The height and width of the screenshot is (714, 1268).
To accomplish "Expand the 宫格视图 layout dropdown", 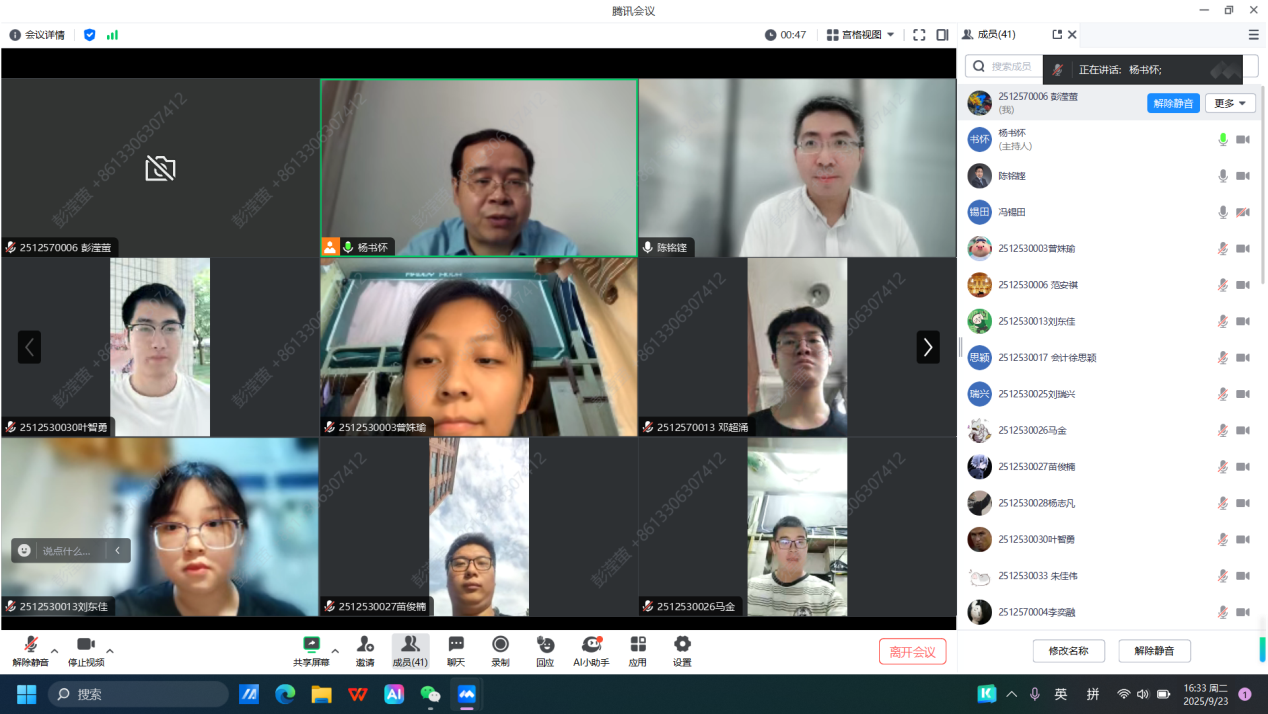I will pyautogui.click(x=861, y=35).
